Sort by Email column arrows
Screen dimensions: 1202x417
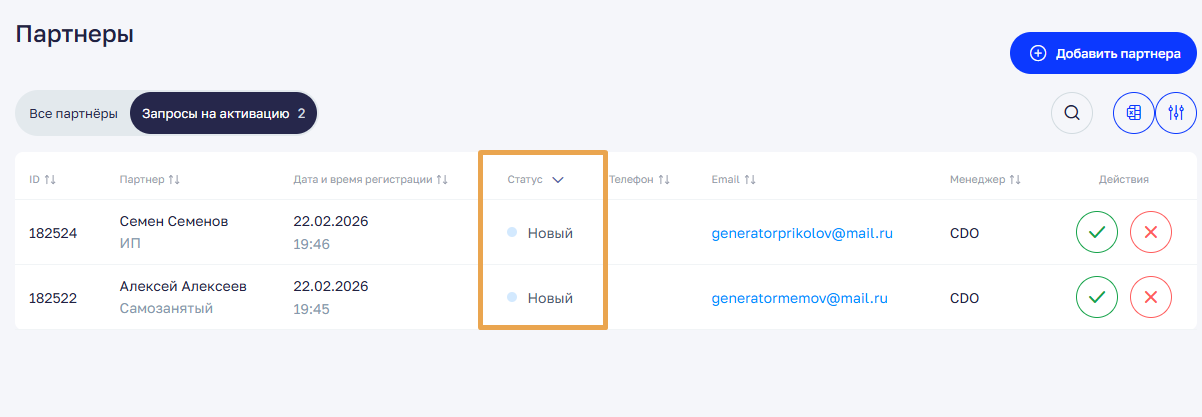coord(750,180)
